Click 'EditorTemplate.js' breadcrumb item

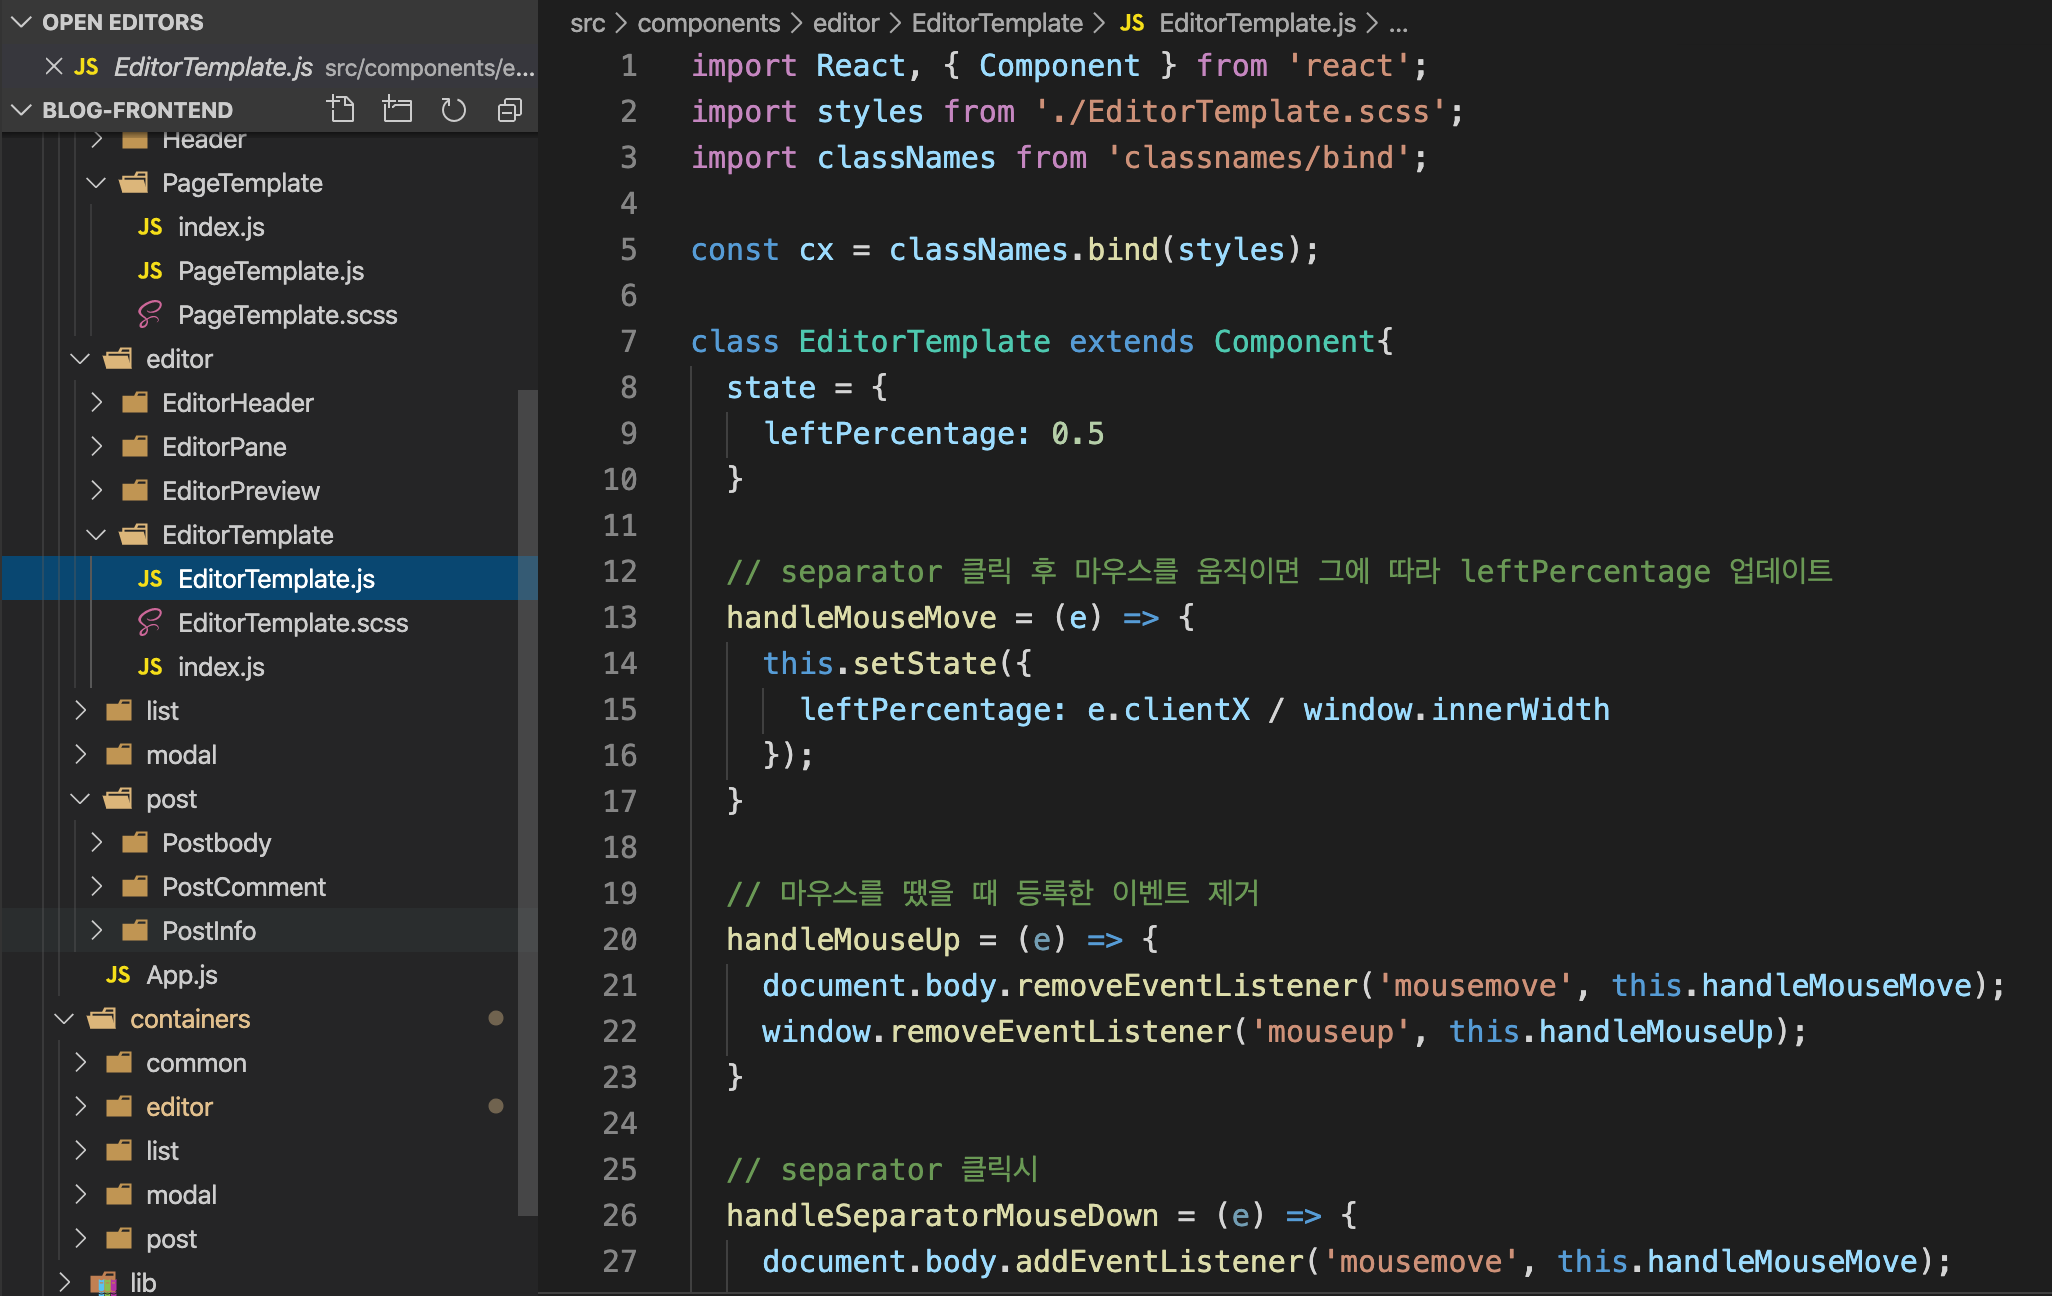pos(1257,23)
